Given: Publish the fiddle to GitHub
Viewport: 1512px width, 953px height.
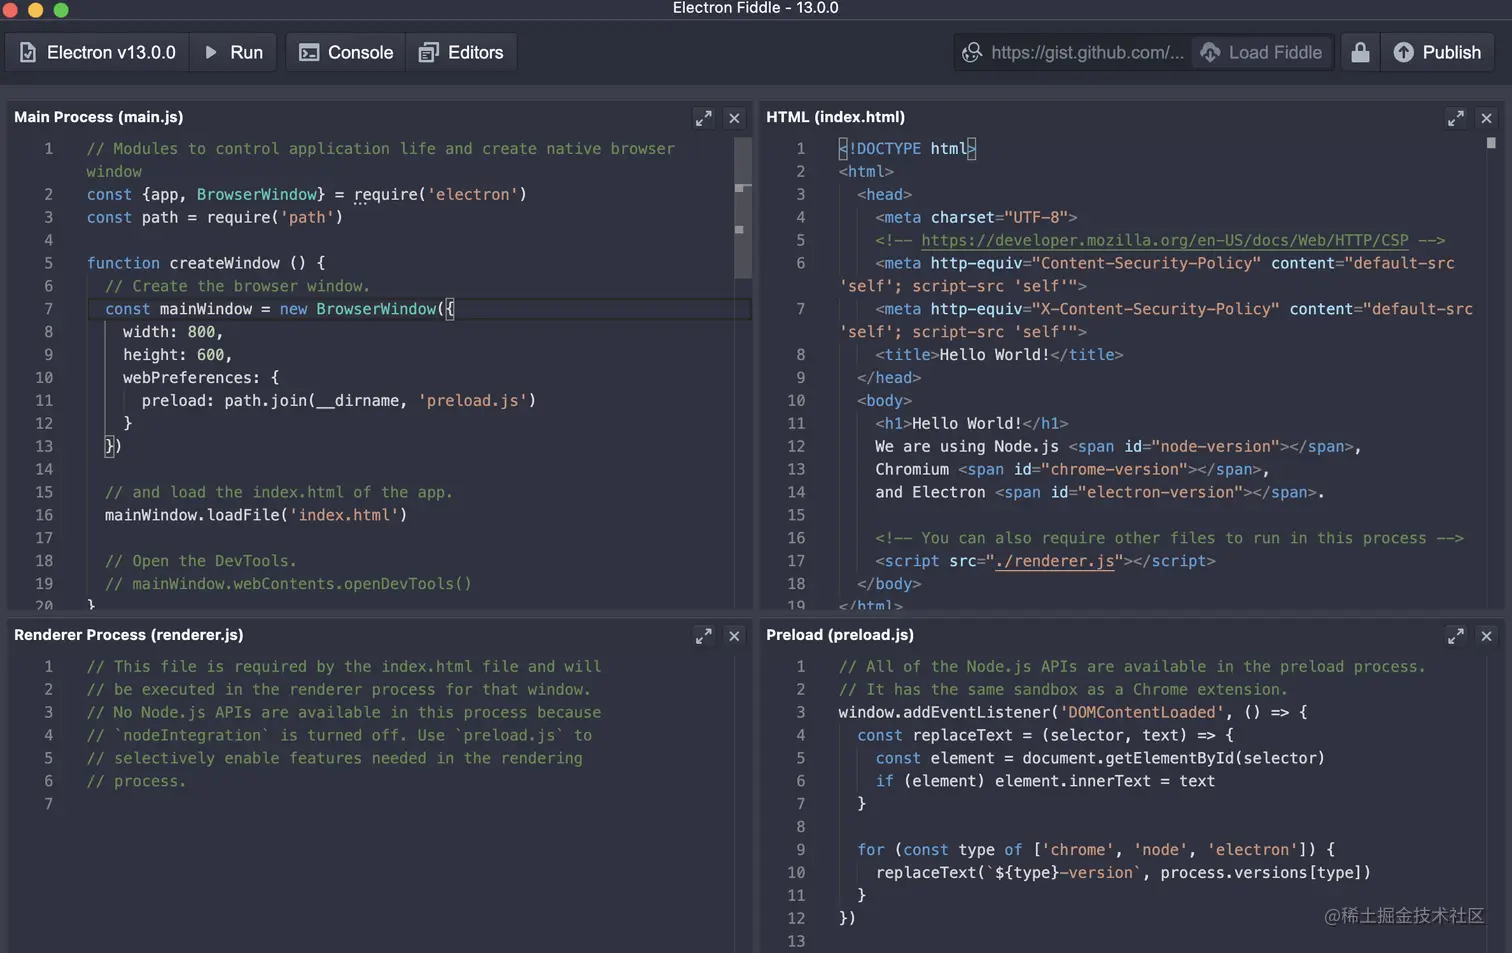Looking at the screenshot, I should (1437, 52).
